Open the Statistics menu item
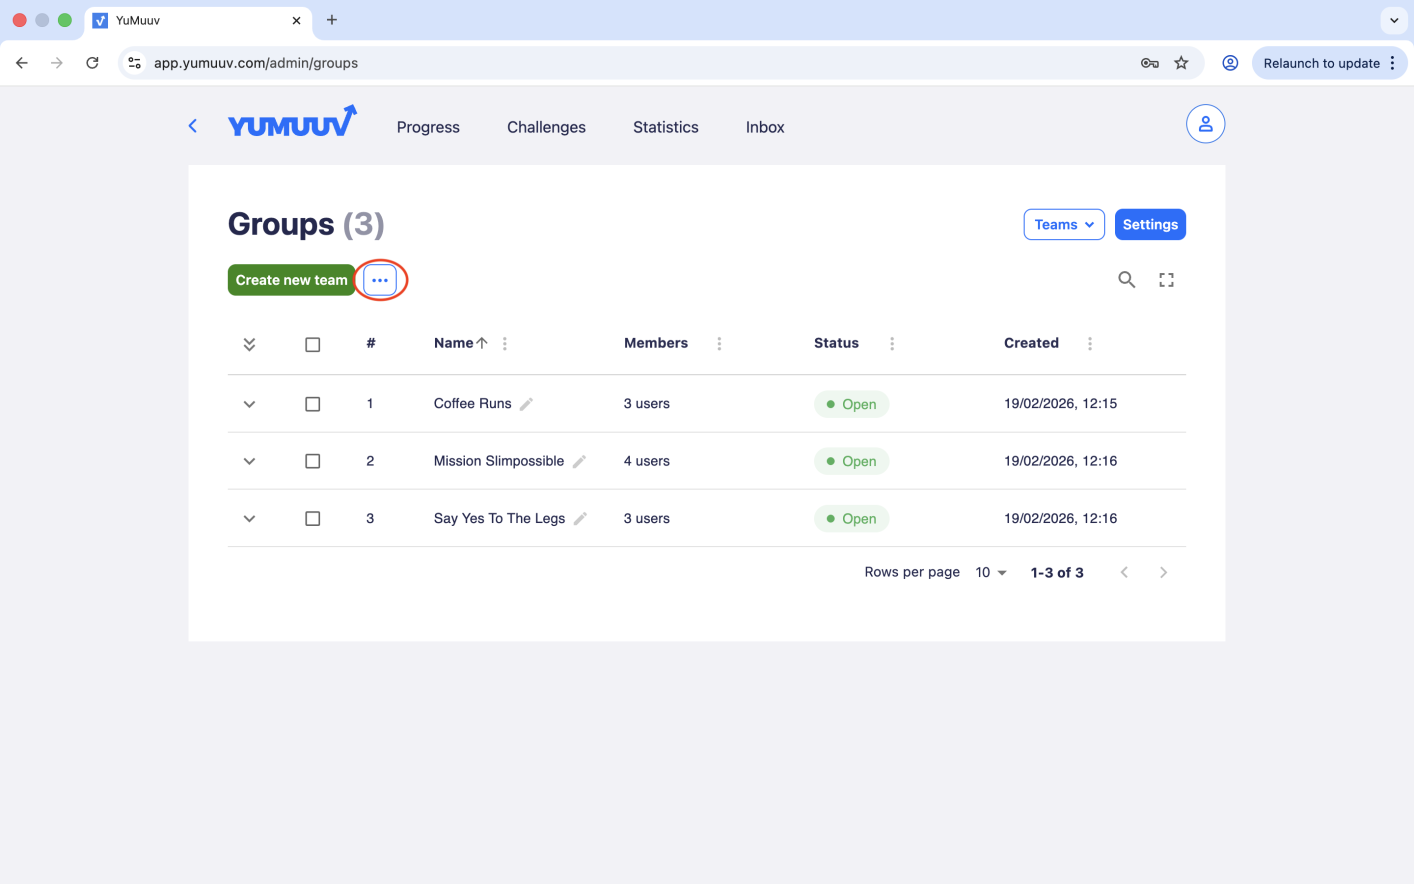Image resolution: width=1414 pixels, height=884 pixels. [x=665, y=127]
